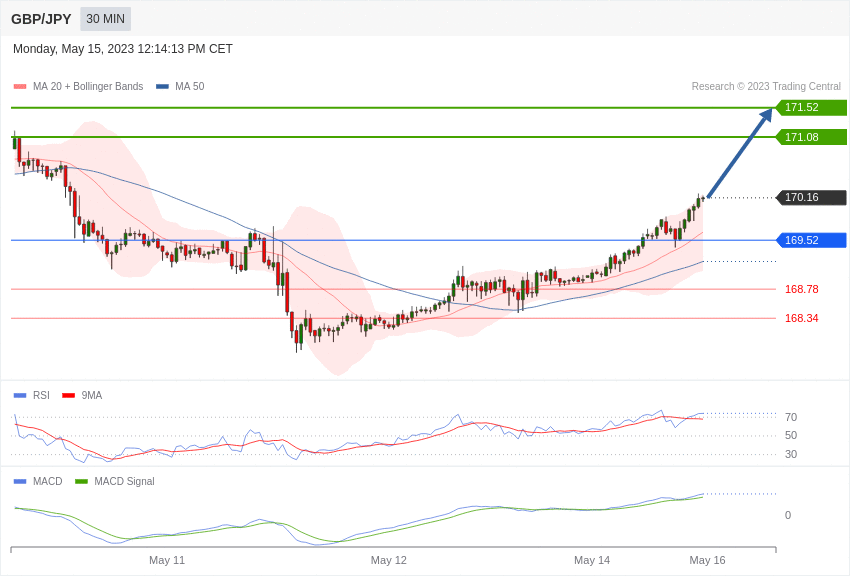Image resolution: width=850 pixels, height=576 pixels.
Task: Click the 30 MIN timeframe badge
Action: tap(106, 19)
